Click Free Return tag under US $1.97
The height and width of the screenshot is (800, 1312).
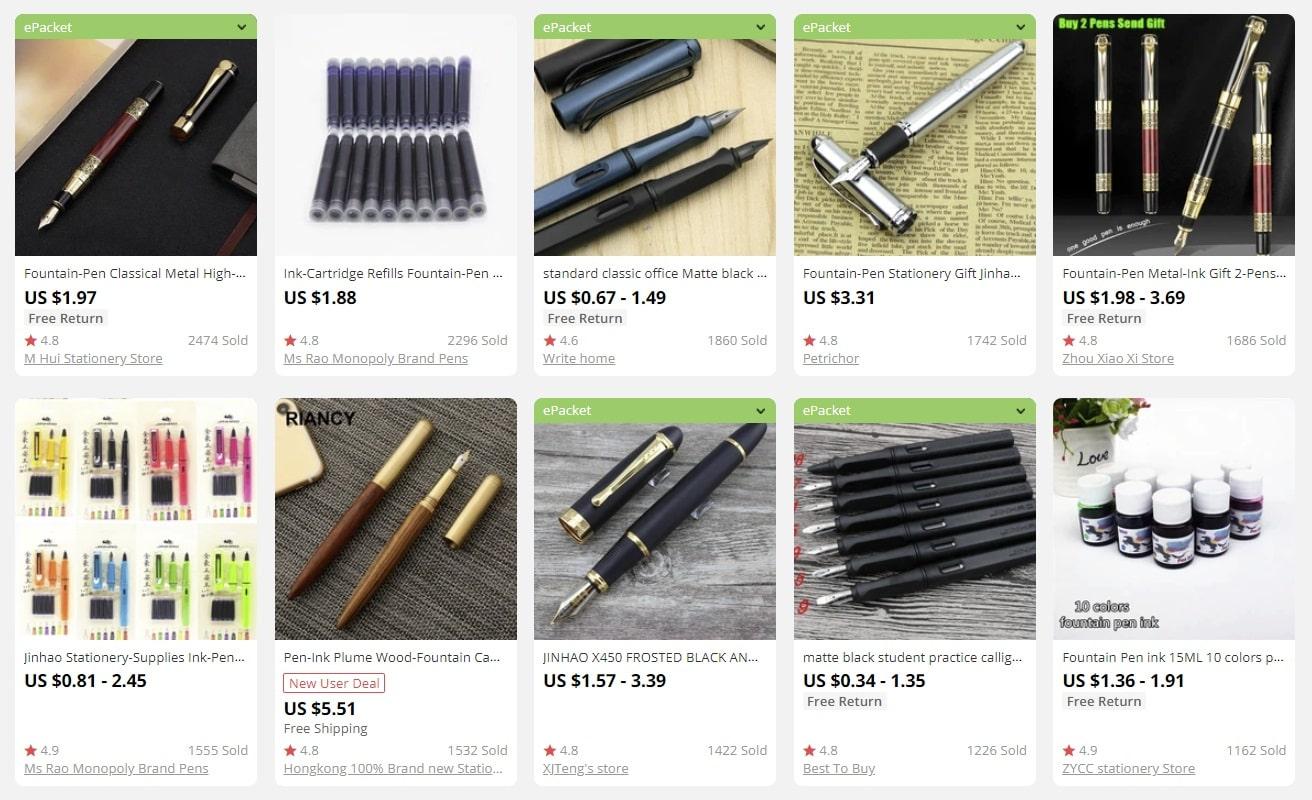coord(66,318)
